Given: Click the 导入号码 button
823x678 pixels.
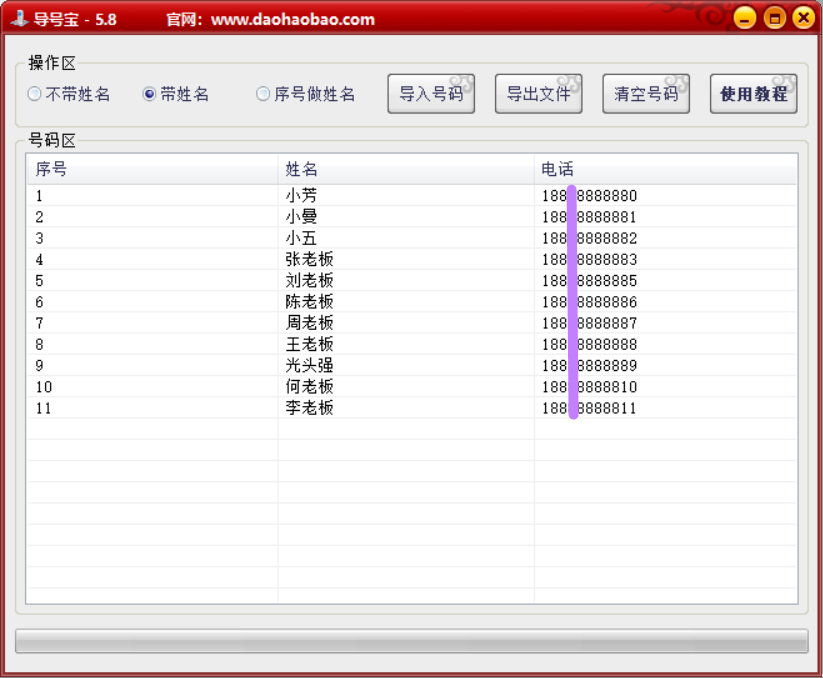Looking at the screenshot, I should pos(431,94).
